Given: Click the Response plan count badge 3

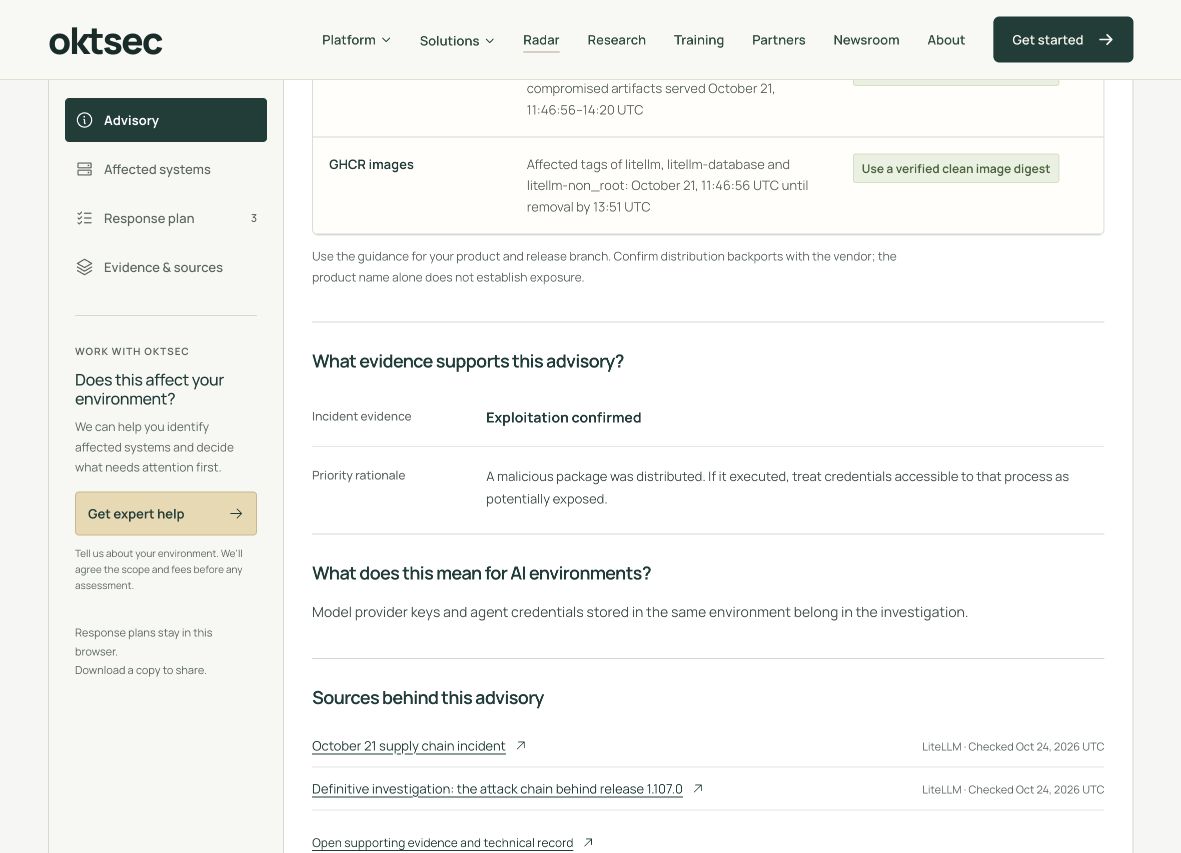Looking at the screenshot, I should [x=254, y=218].
